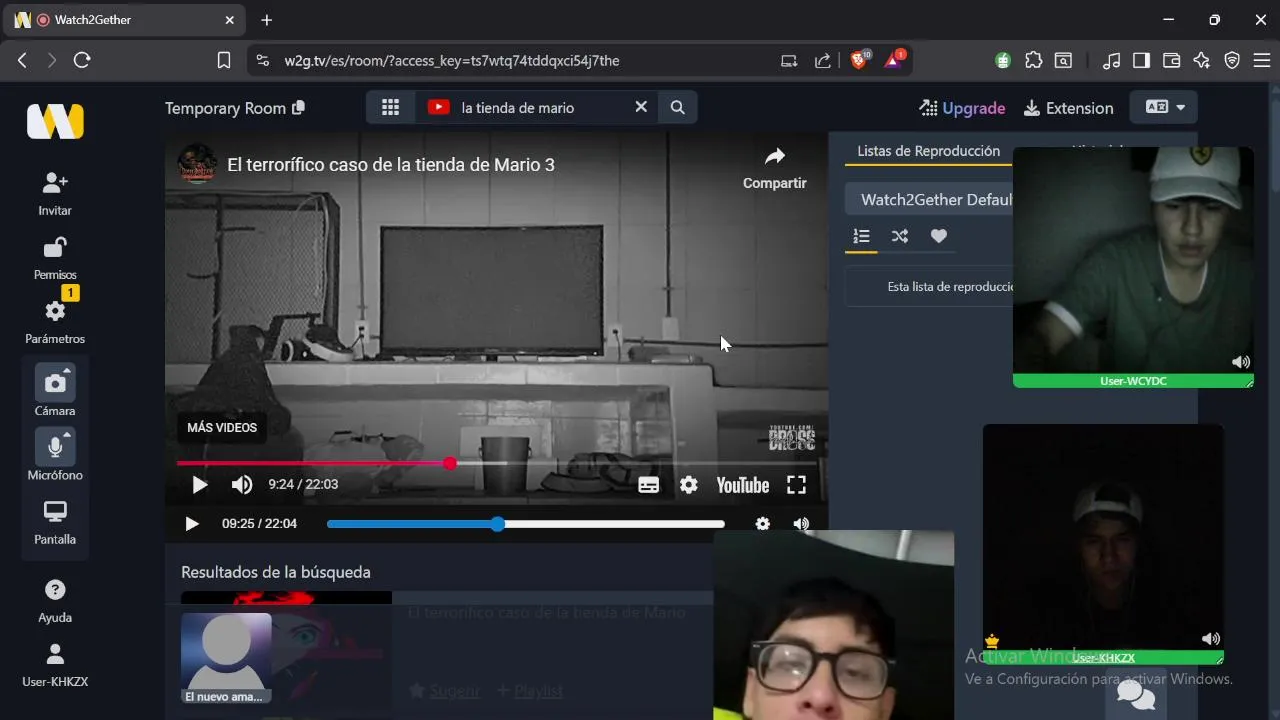This screenshot has height=720, width=1280.
Task: Open YouTube player settings gear
Action: pyautogui.click(x=688, y=485)
